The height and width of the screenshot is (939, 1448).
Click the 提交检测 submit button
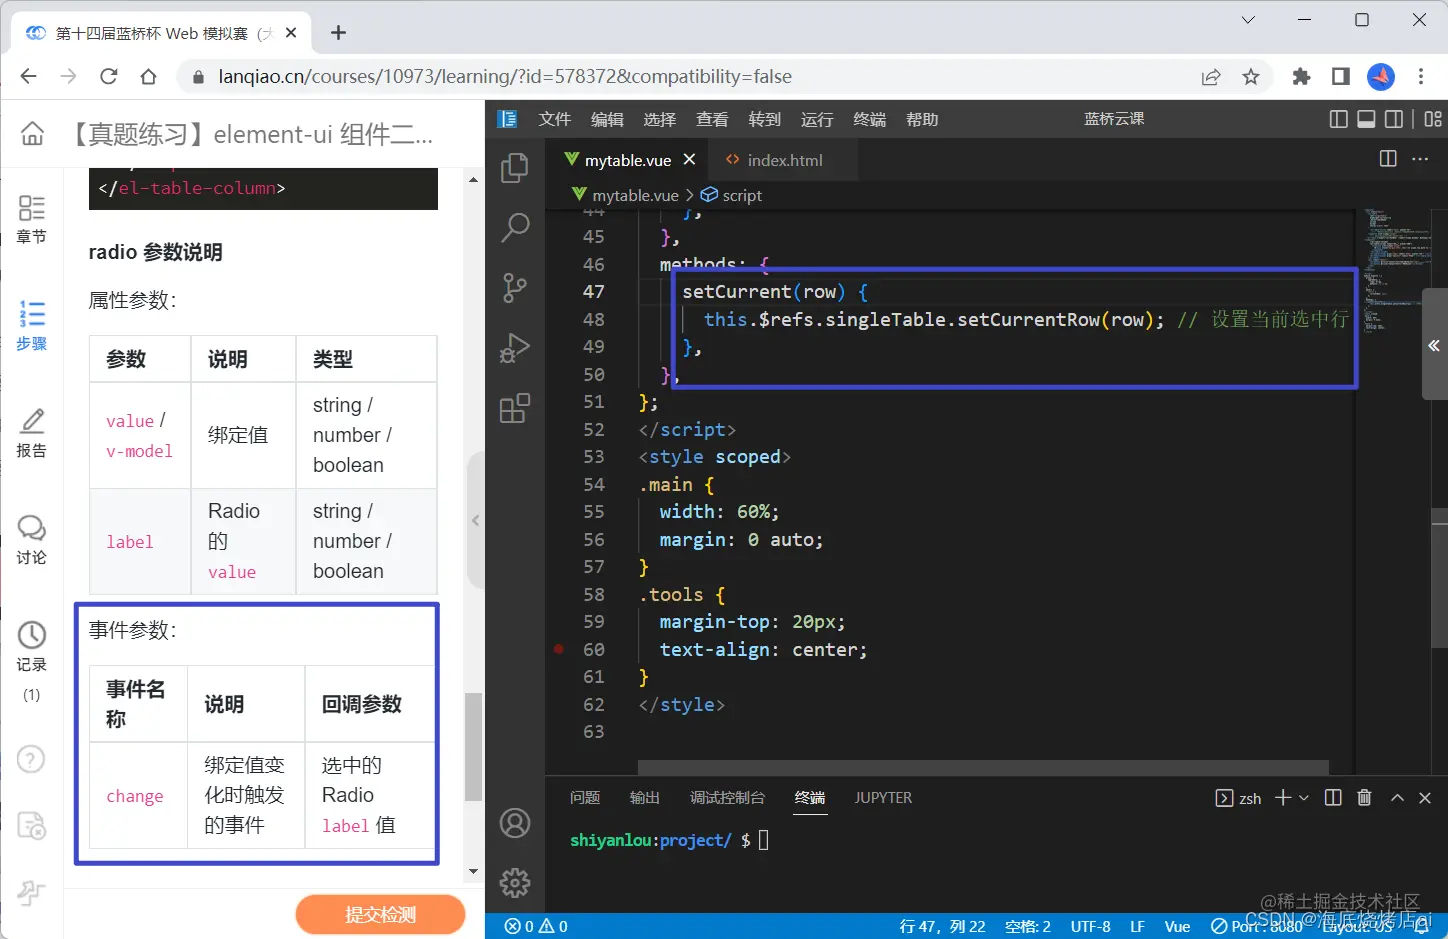click(x=380, y=913)
